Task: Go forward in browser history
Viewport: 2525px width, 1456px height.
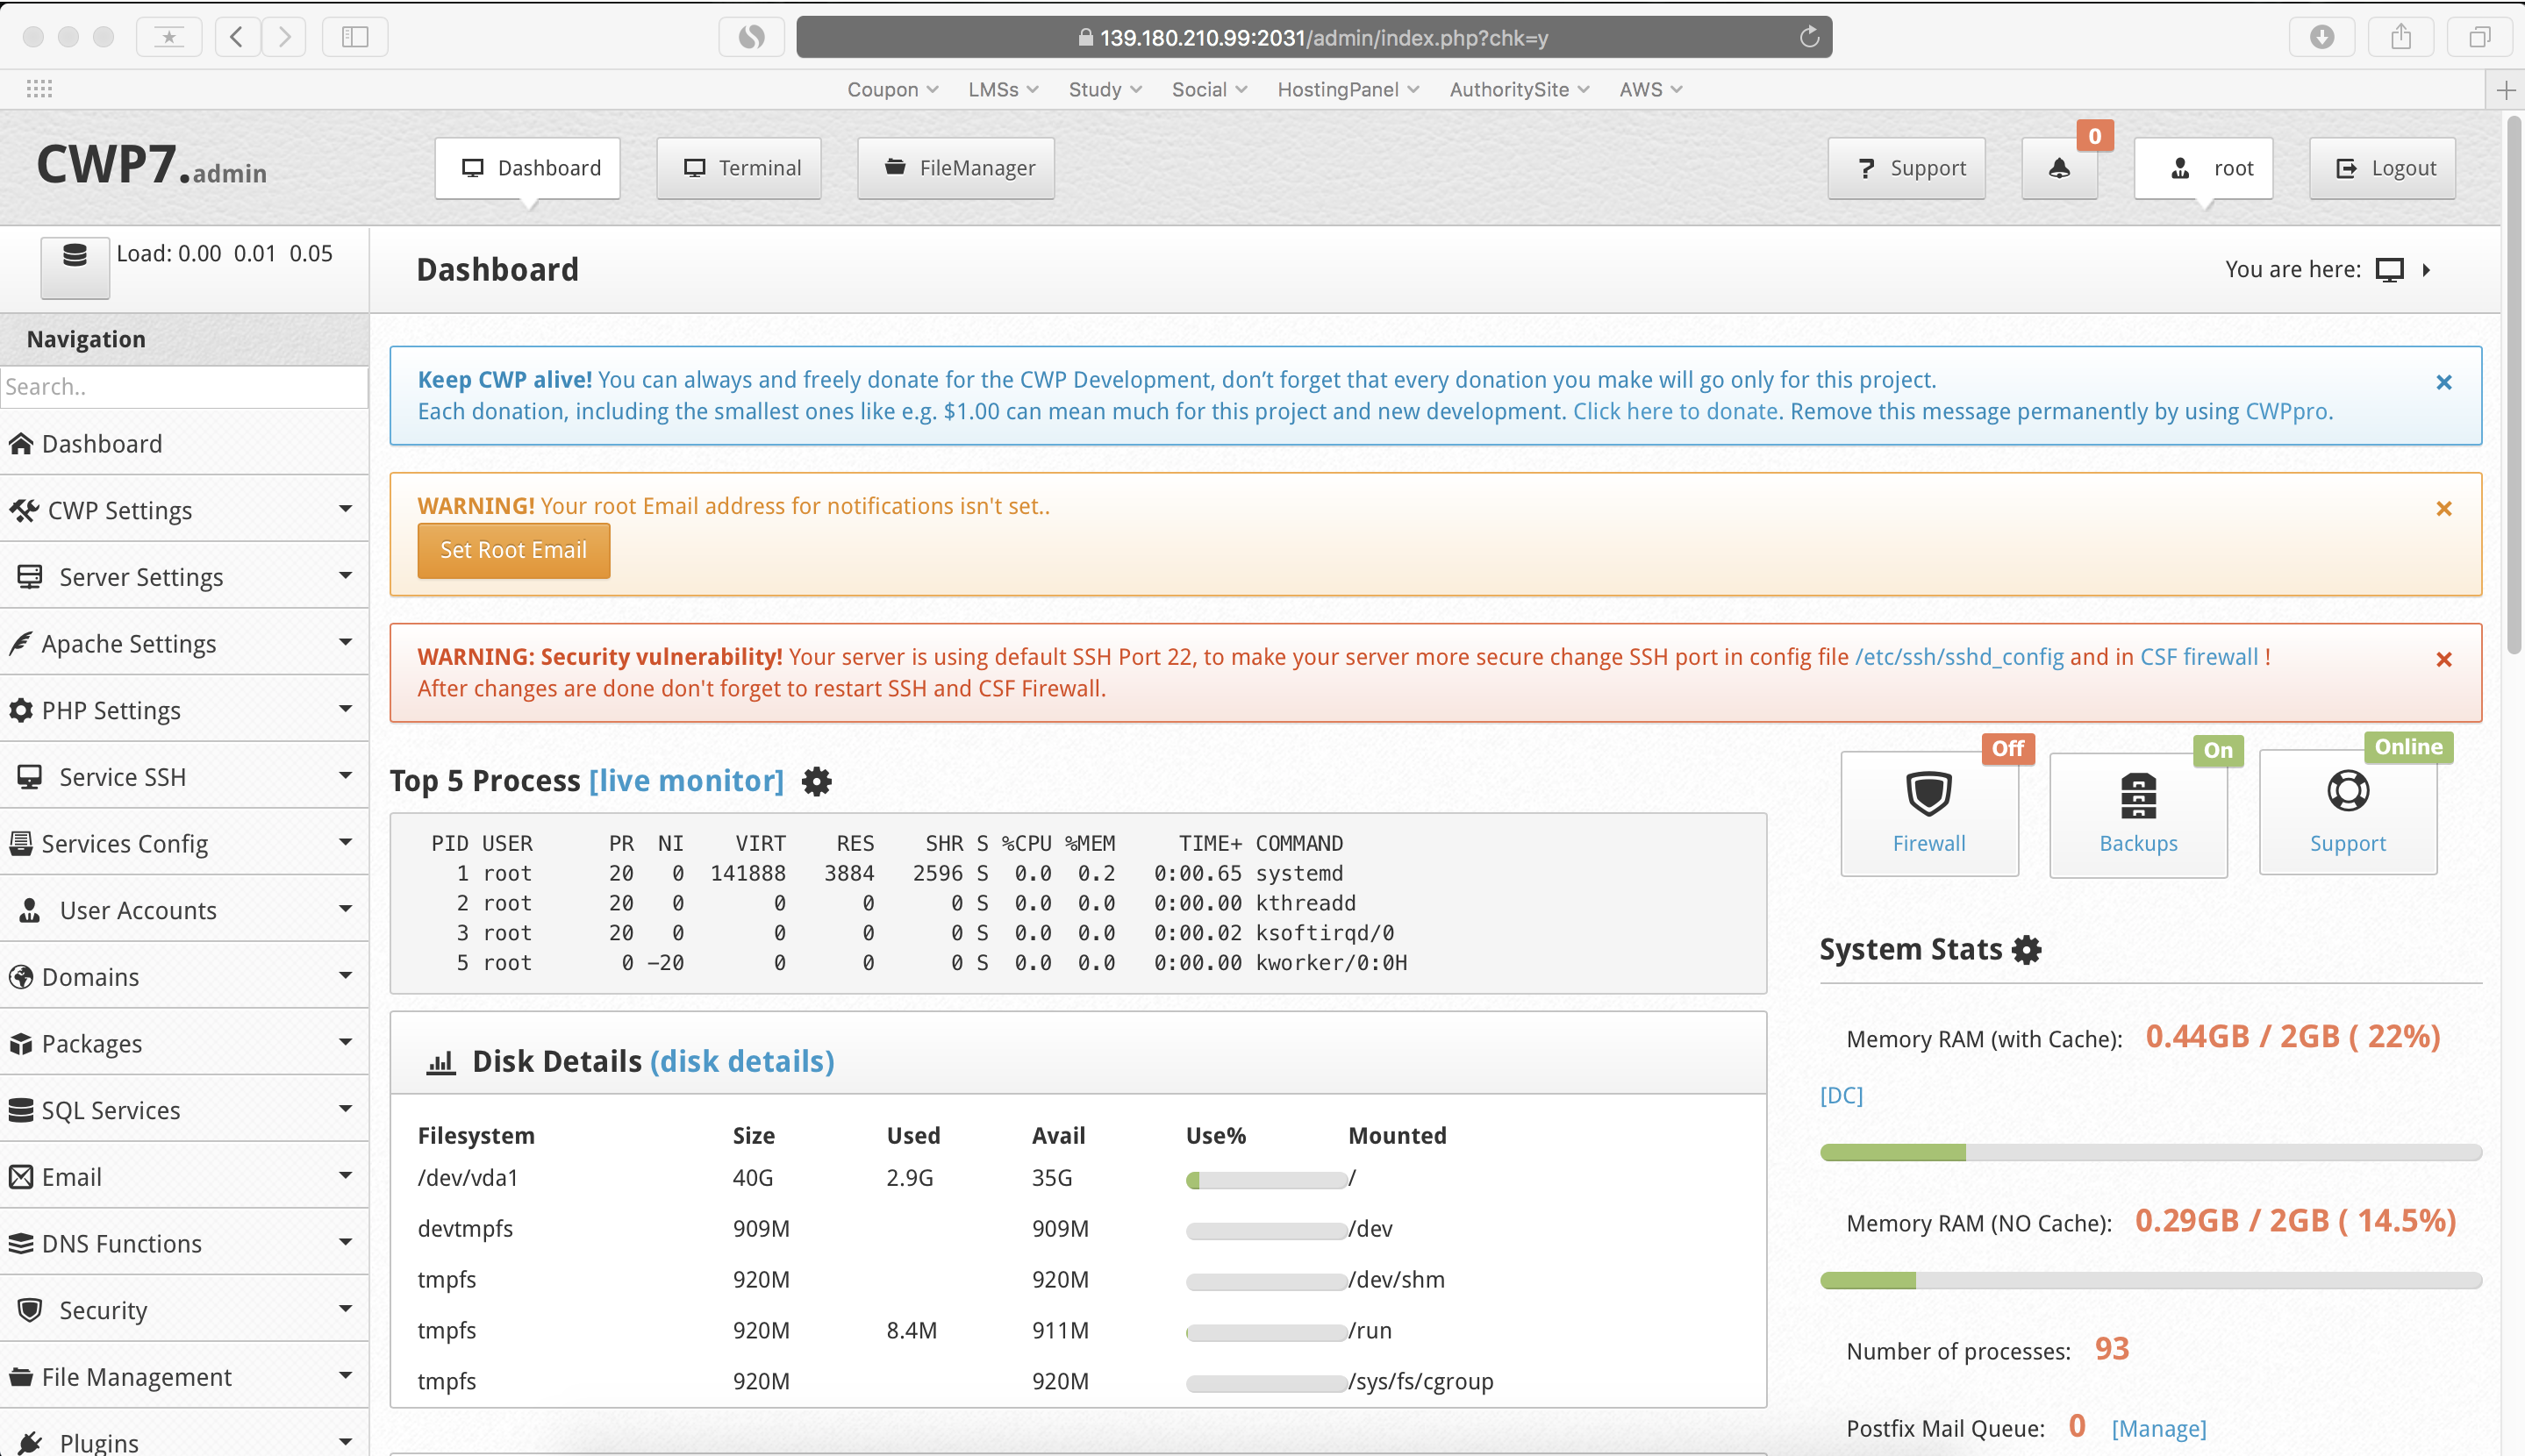Action: tap(285, 37)
